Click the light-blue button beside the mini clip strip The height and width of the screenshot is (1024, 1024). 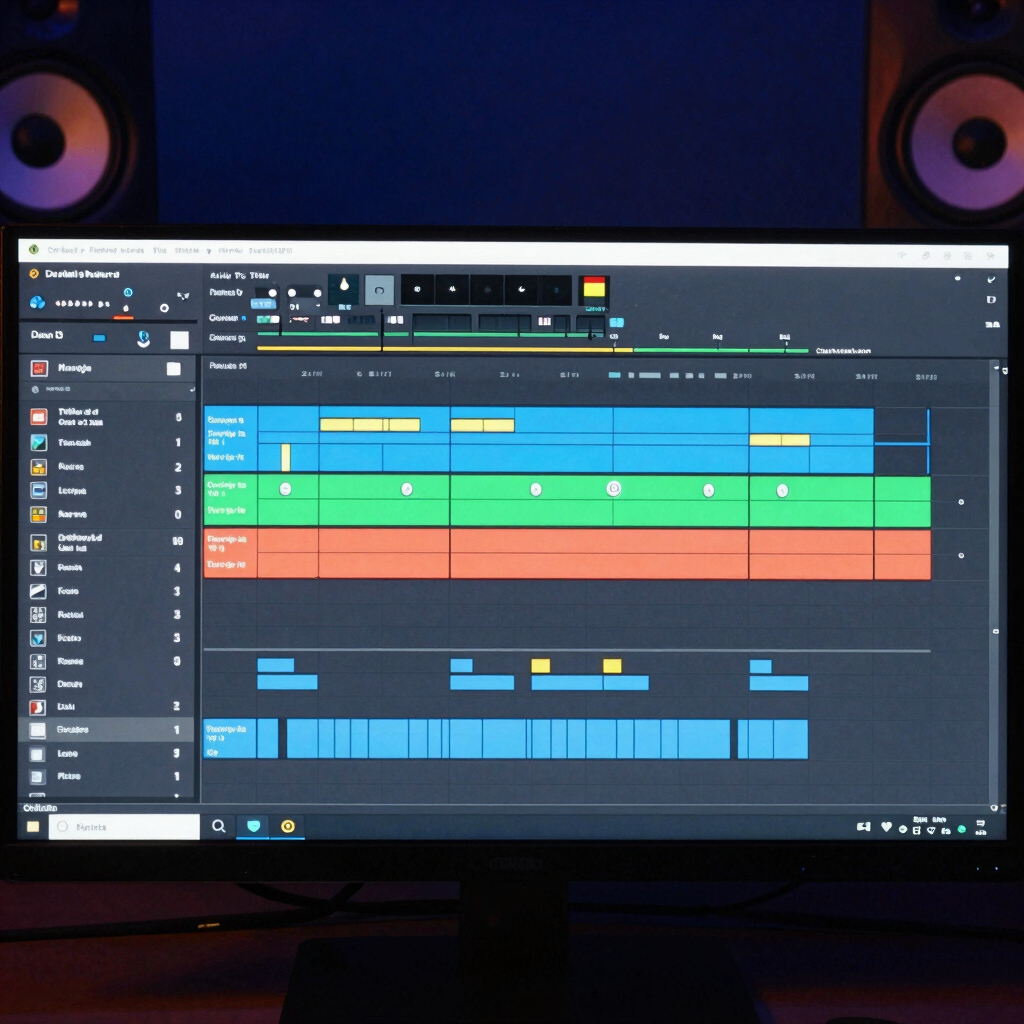click(x=616, y=323)
